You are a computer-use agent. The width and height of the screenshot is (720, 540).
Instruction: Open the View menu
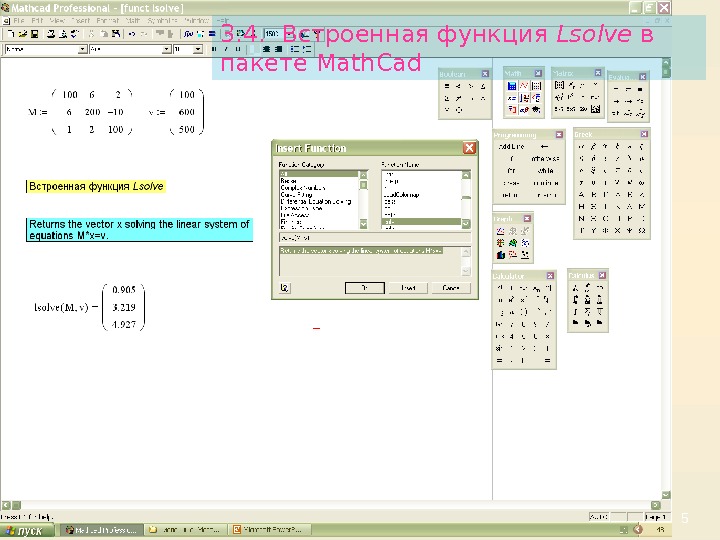[x=57, y=21]
